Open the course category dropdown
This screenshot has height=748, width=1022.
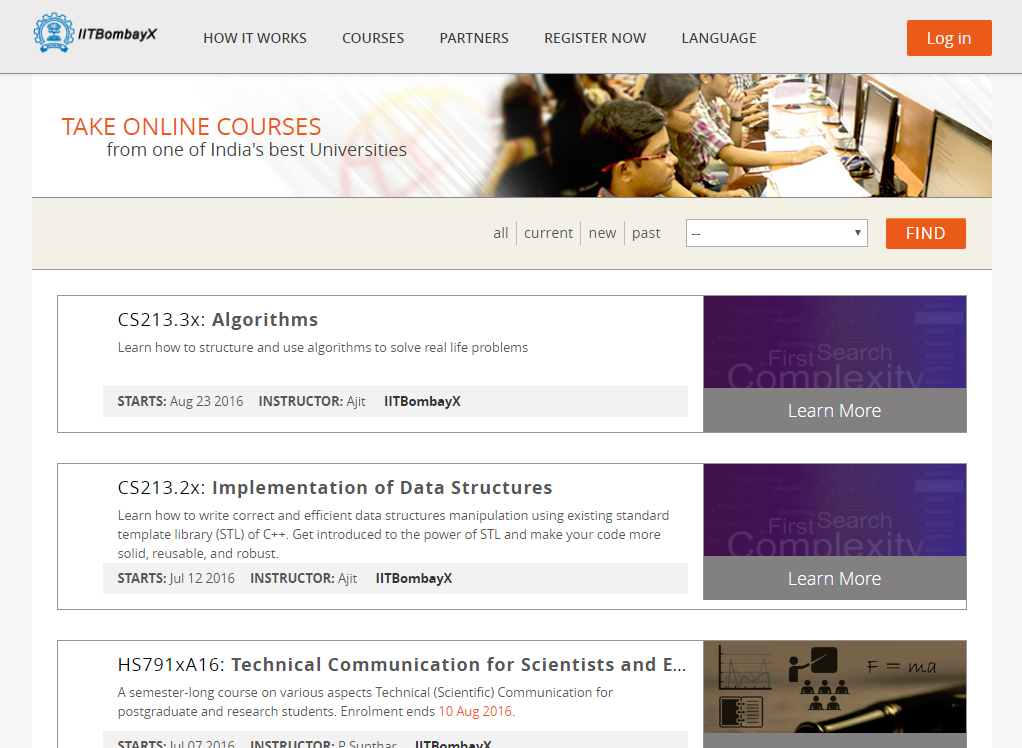click(776, 233)
